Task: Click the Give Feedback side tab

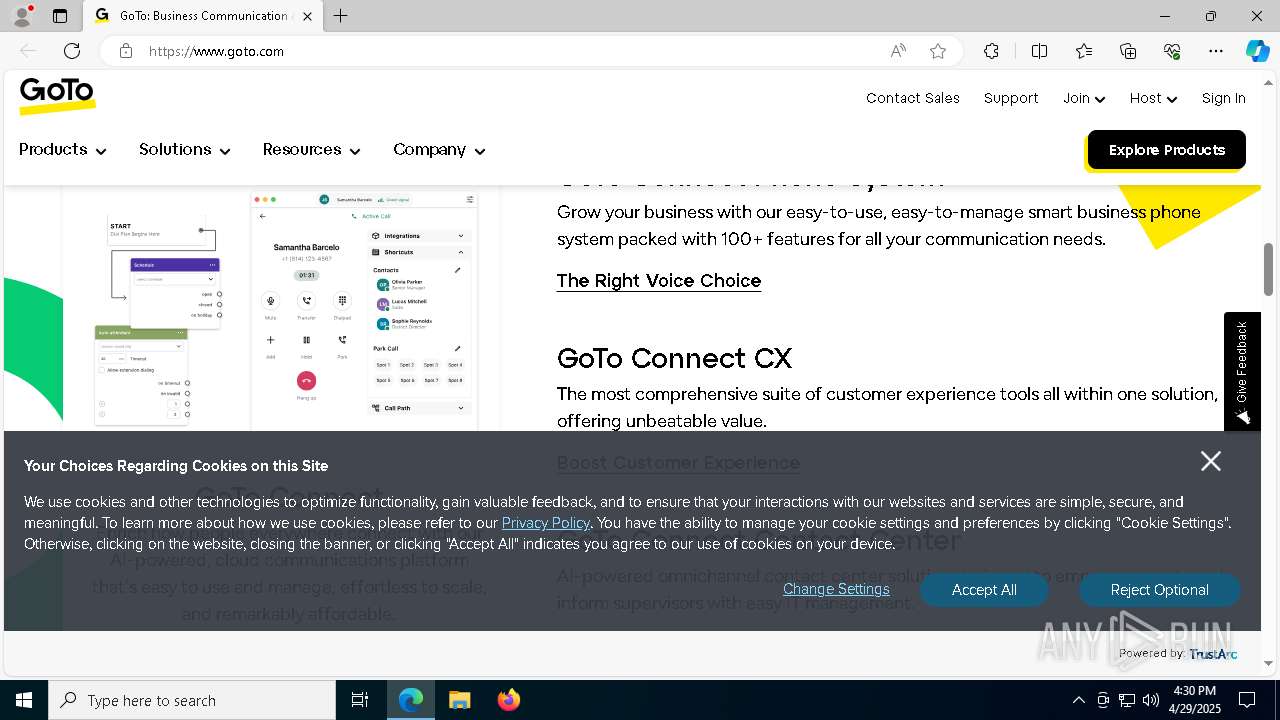Action: 1242,372
